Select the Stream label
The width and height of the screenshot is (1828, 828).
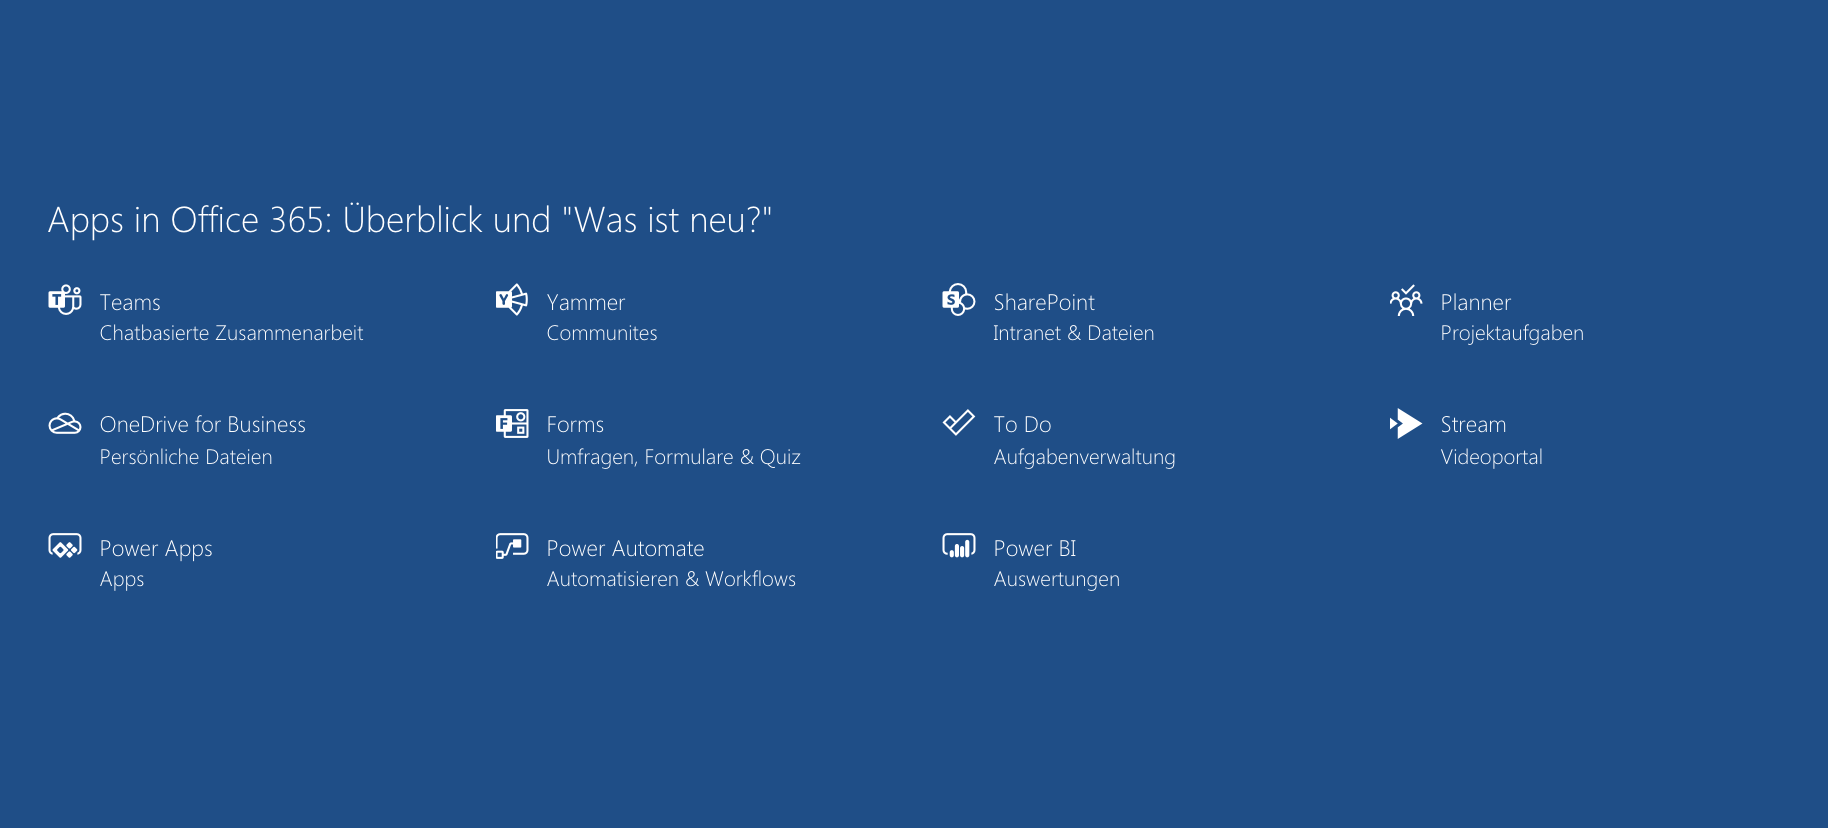coord(1473,425)
